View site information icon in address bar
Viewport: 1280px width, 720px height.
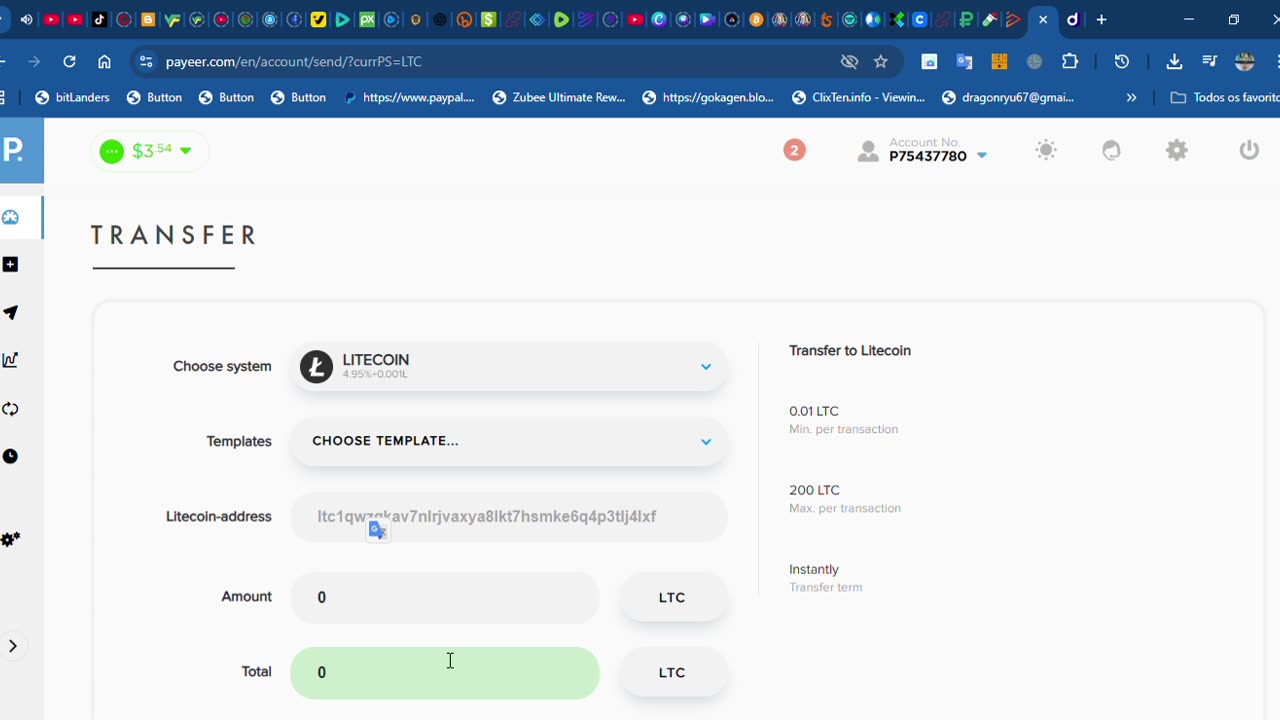[x=146, y=61]
